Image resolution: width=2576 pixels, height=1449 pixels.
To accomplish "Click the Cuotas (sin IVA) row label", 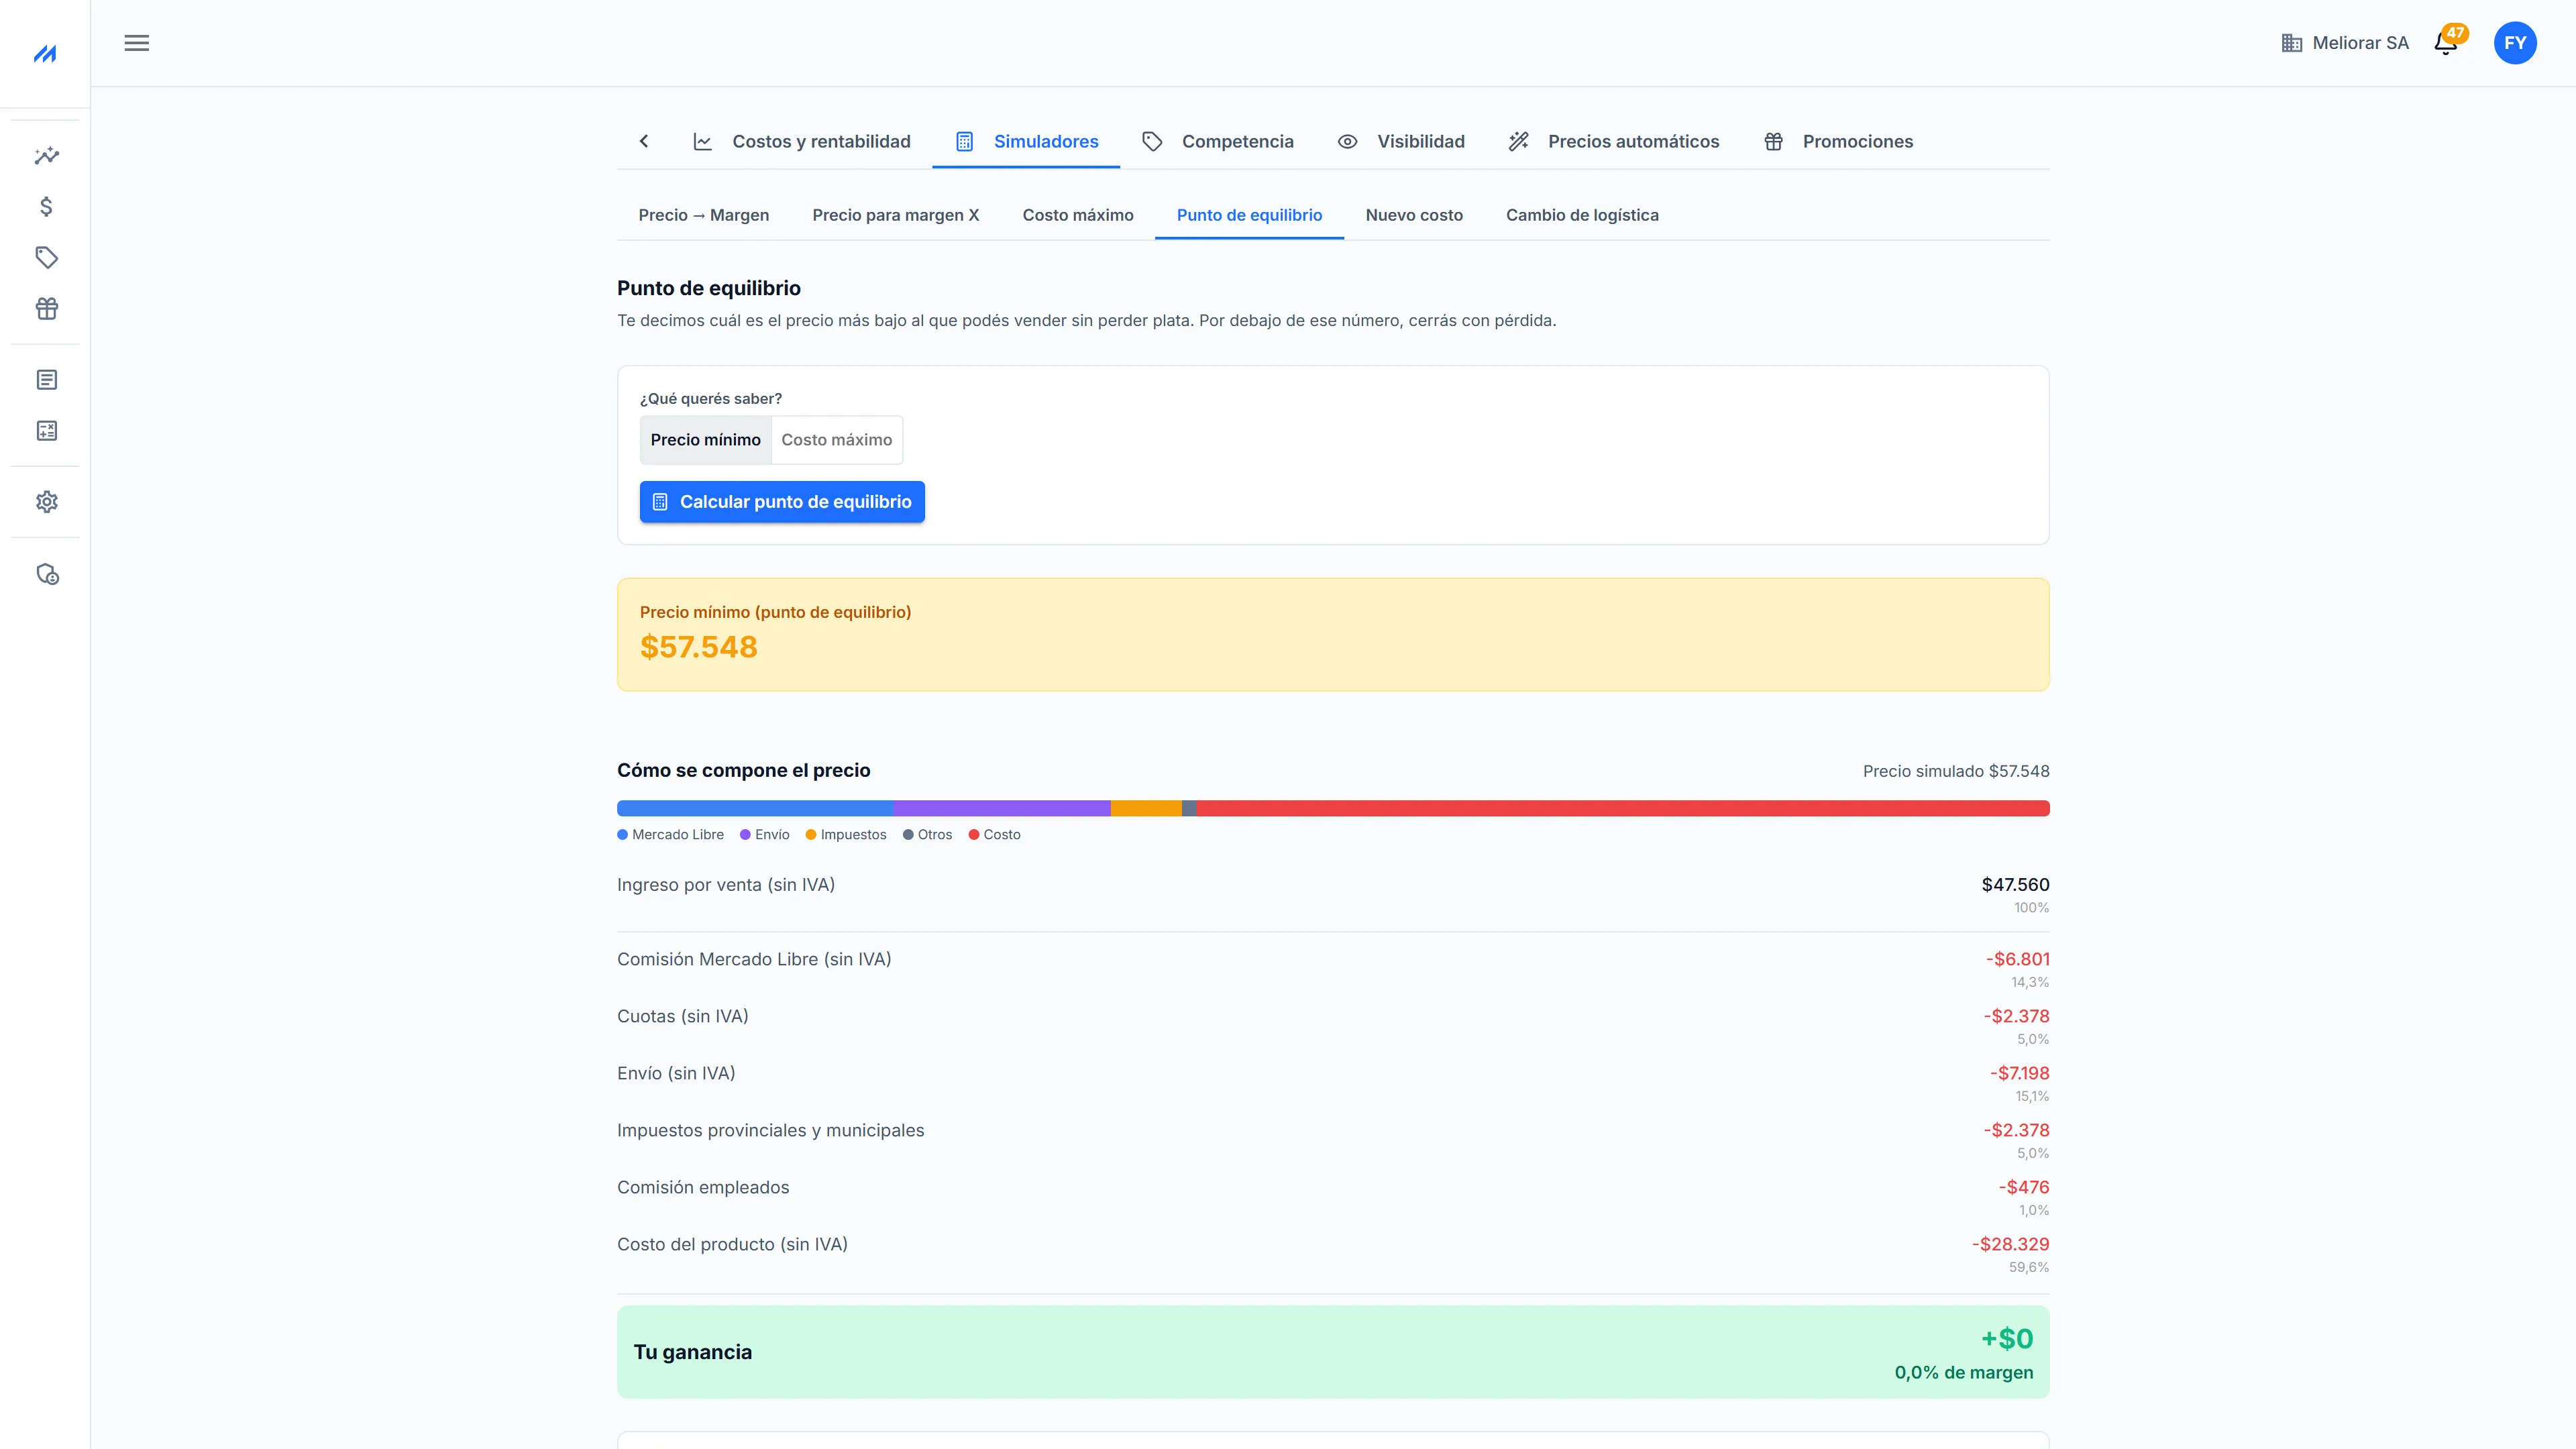I will [683, 1016].
